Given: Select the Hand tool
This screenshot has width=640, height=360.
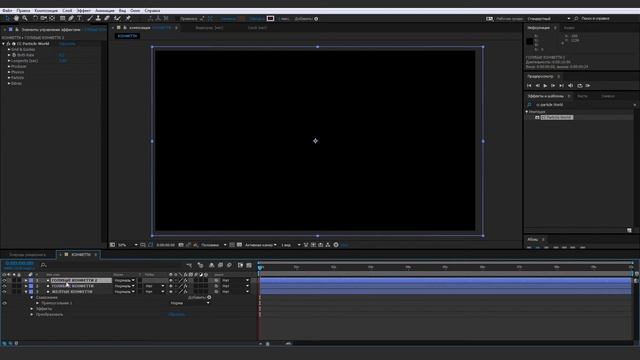Looking at the screenshot, I should [x=16, y=18].
